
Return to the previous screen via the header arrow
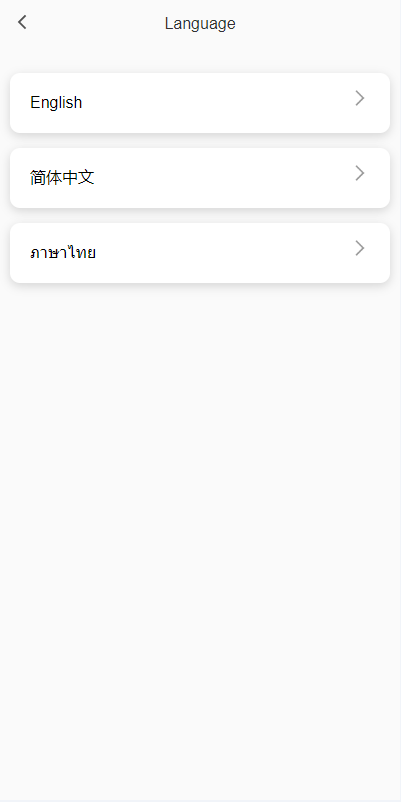click(22, 23)
